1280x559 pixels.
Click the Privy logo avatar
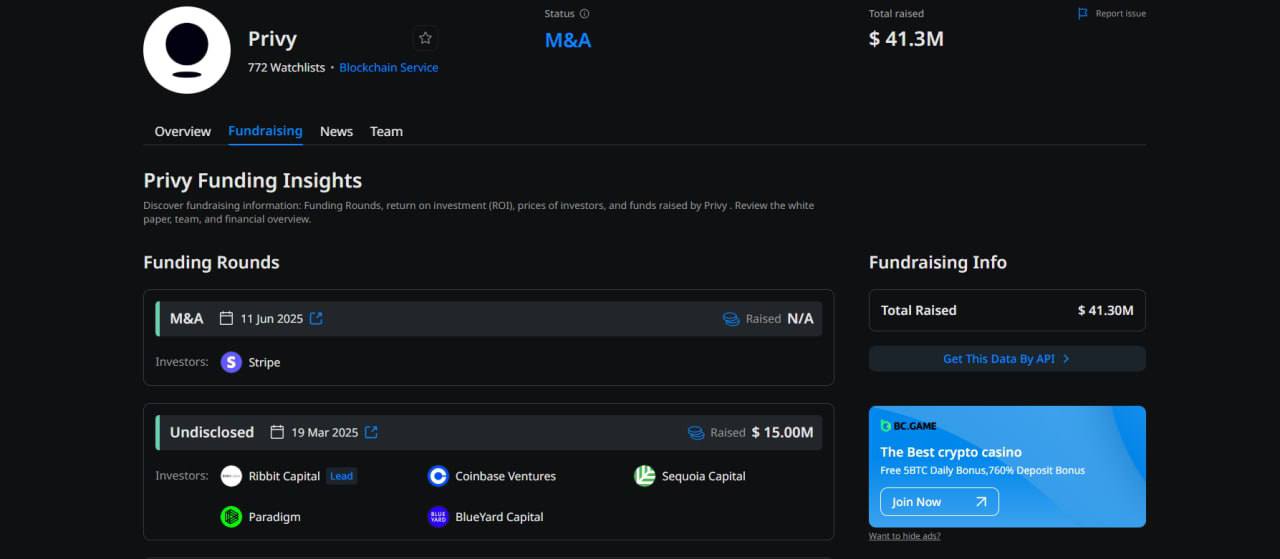coord(187,50)
